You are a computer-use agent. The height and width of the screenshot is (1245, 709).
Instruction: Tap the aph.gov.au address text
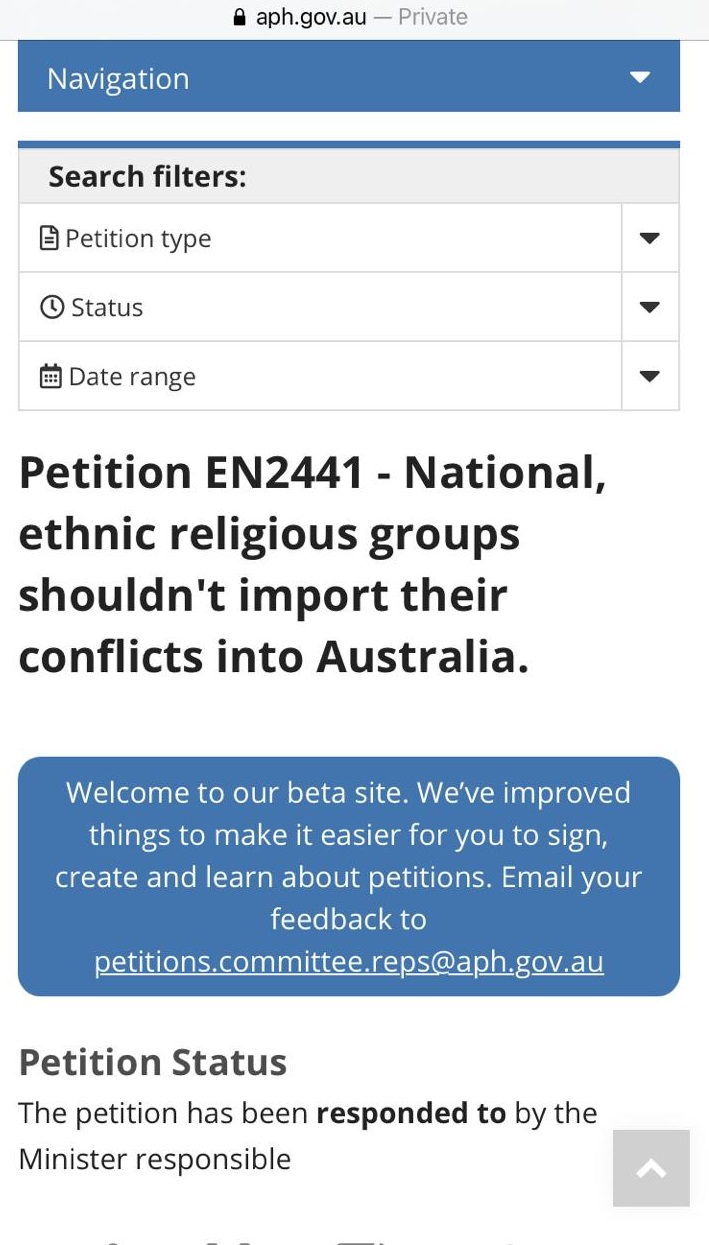tap(311, 17)
